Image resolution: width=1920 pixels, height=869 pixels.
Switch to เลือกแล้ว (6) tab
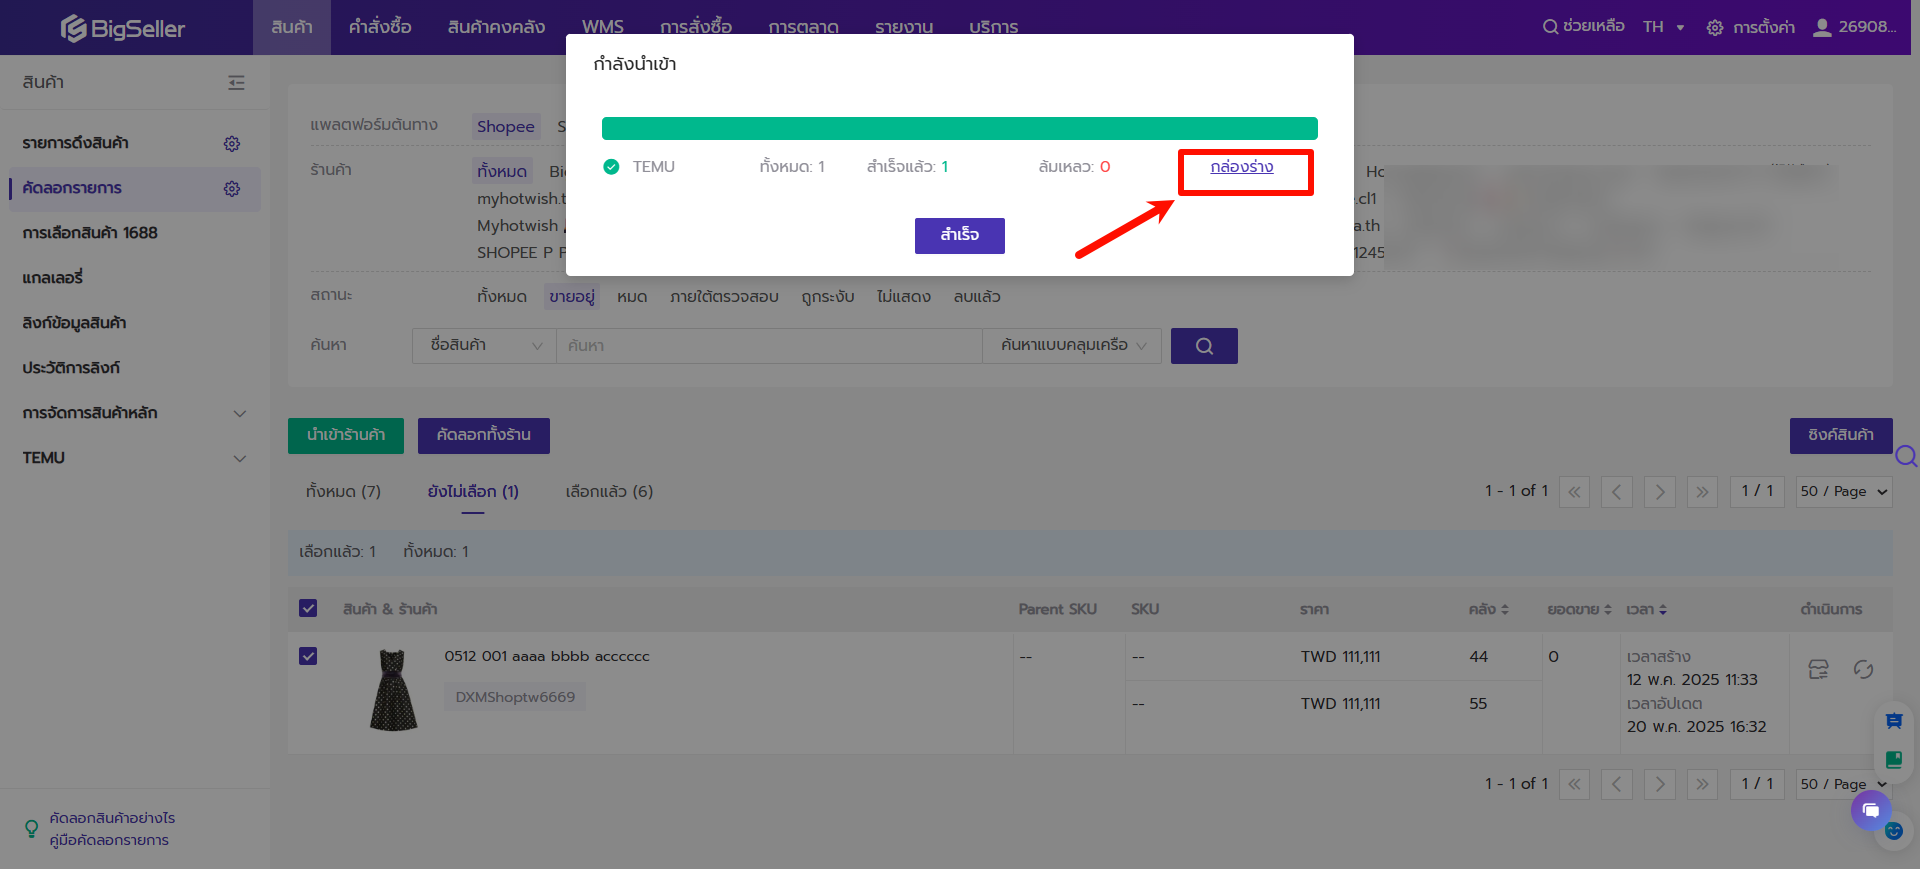(609, 492)
